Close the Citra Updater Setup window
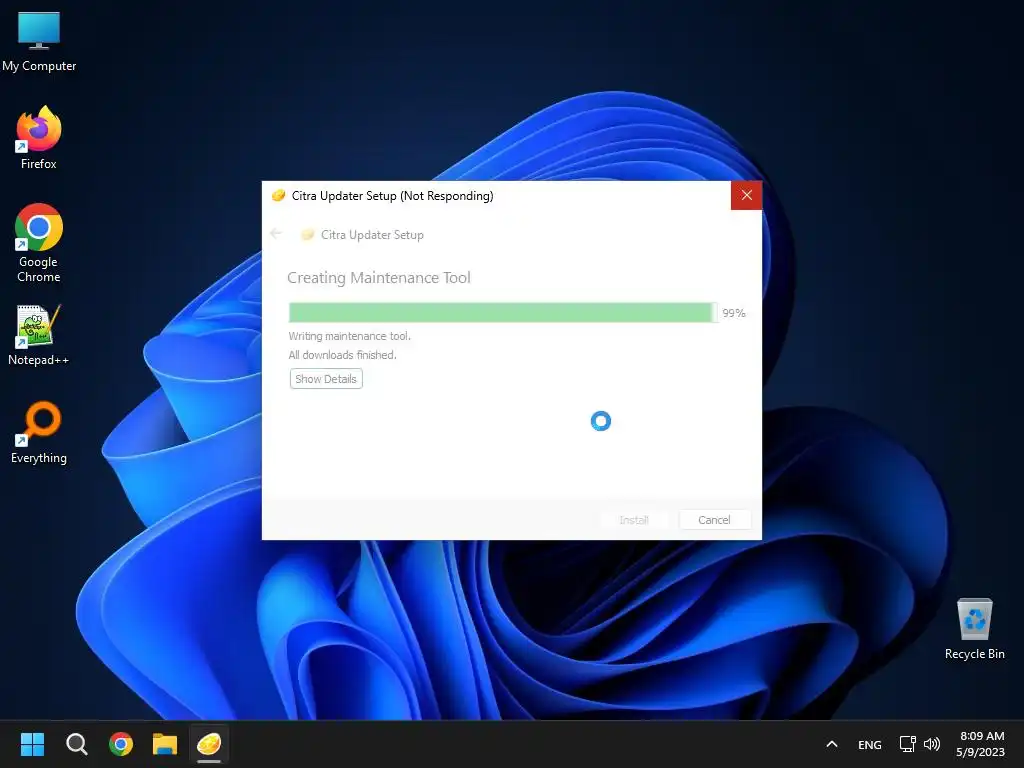The width and height of the screenshot is (1024, 768). 746,195
